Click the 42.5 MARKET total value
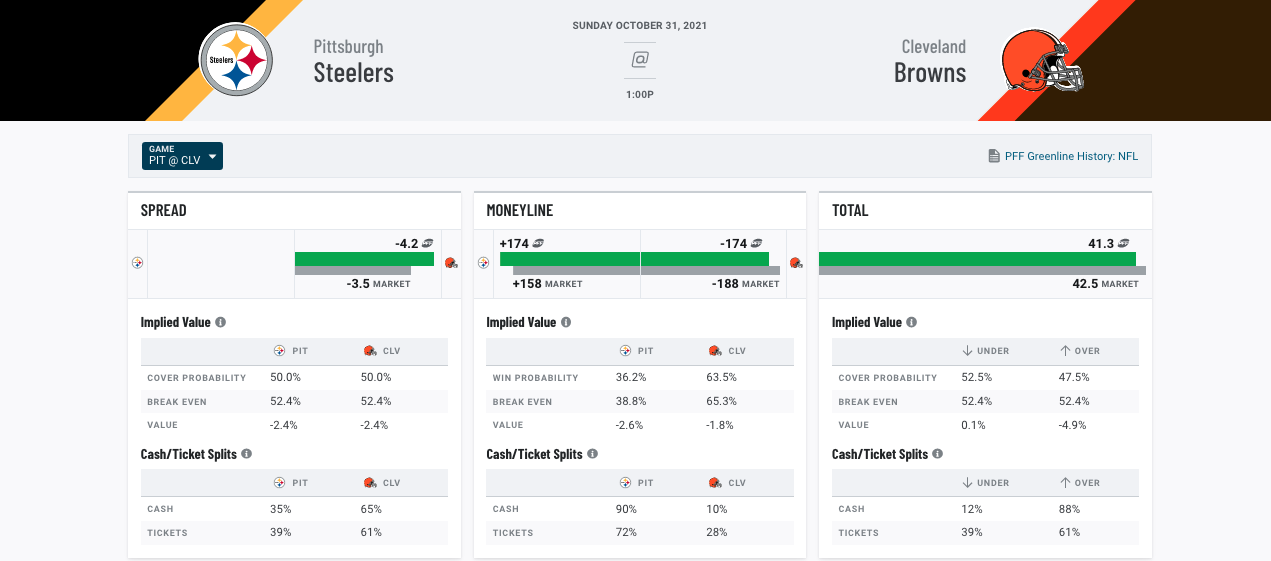This screenshot has height=561, width=1271. point(1106,284)
